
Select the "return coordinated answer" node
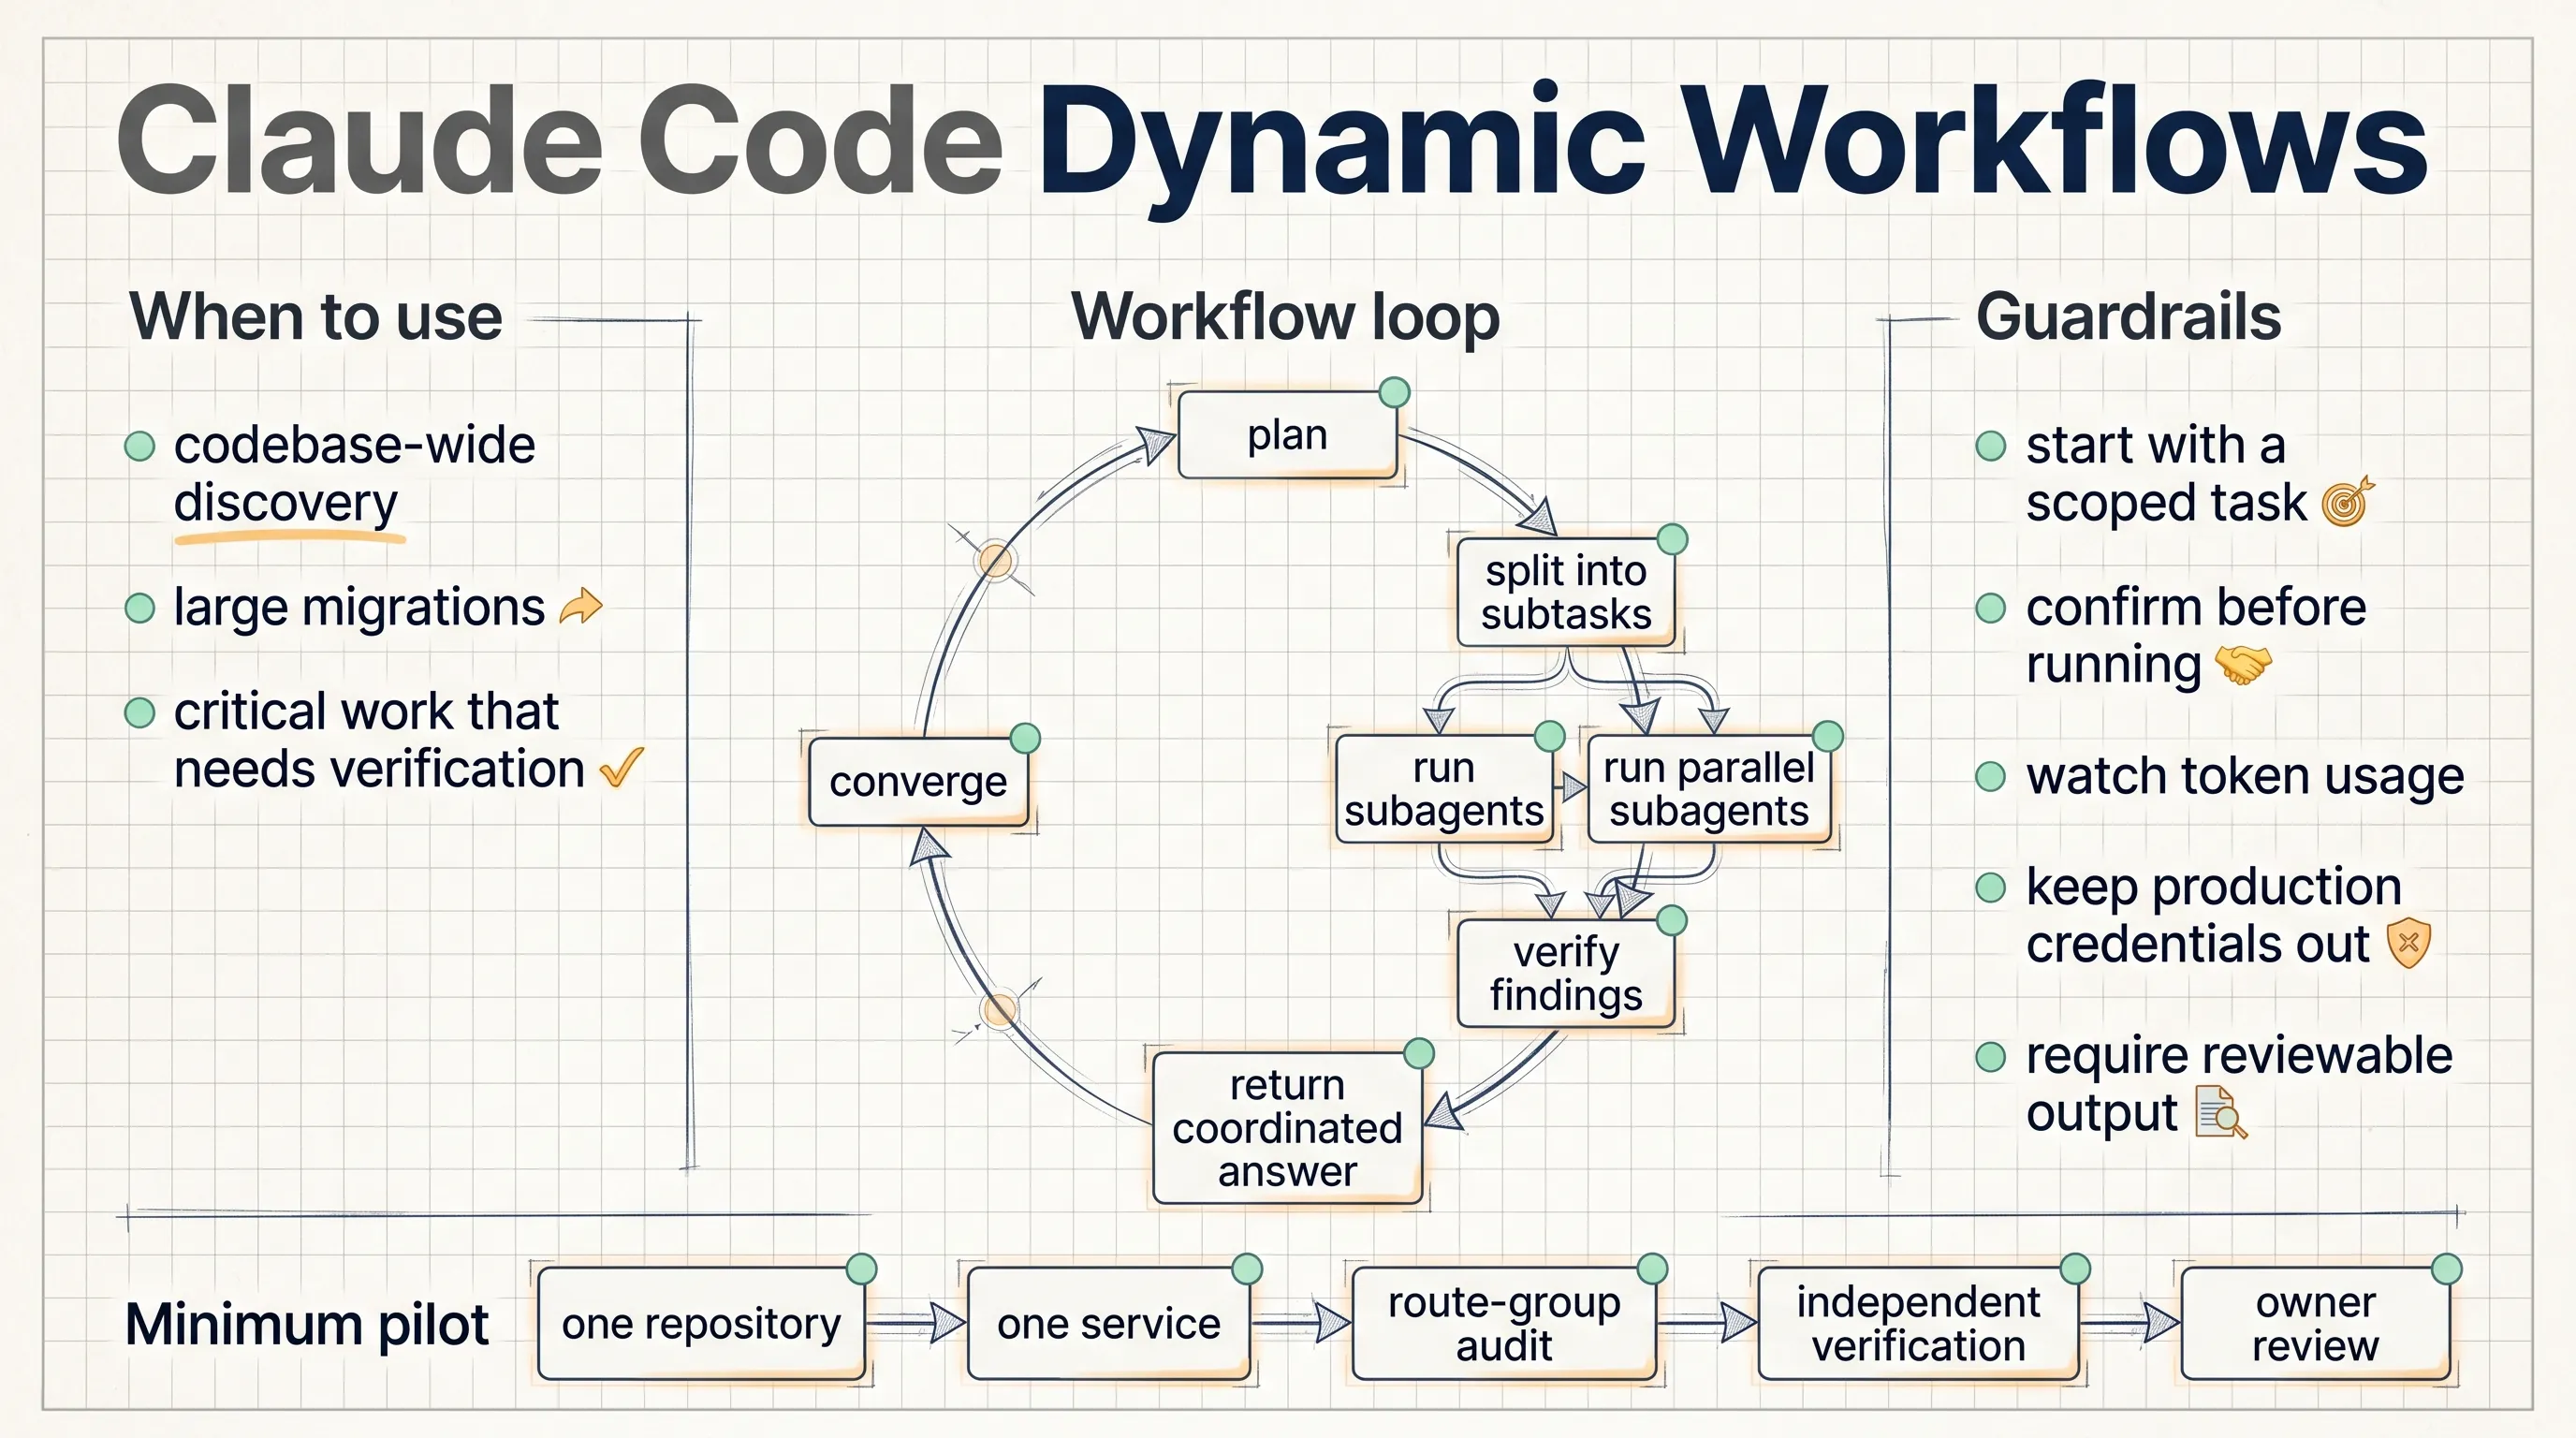click(1287, 1128)
